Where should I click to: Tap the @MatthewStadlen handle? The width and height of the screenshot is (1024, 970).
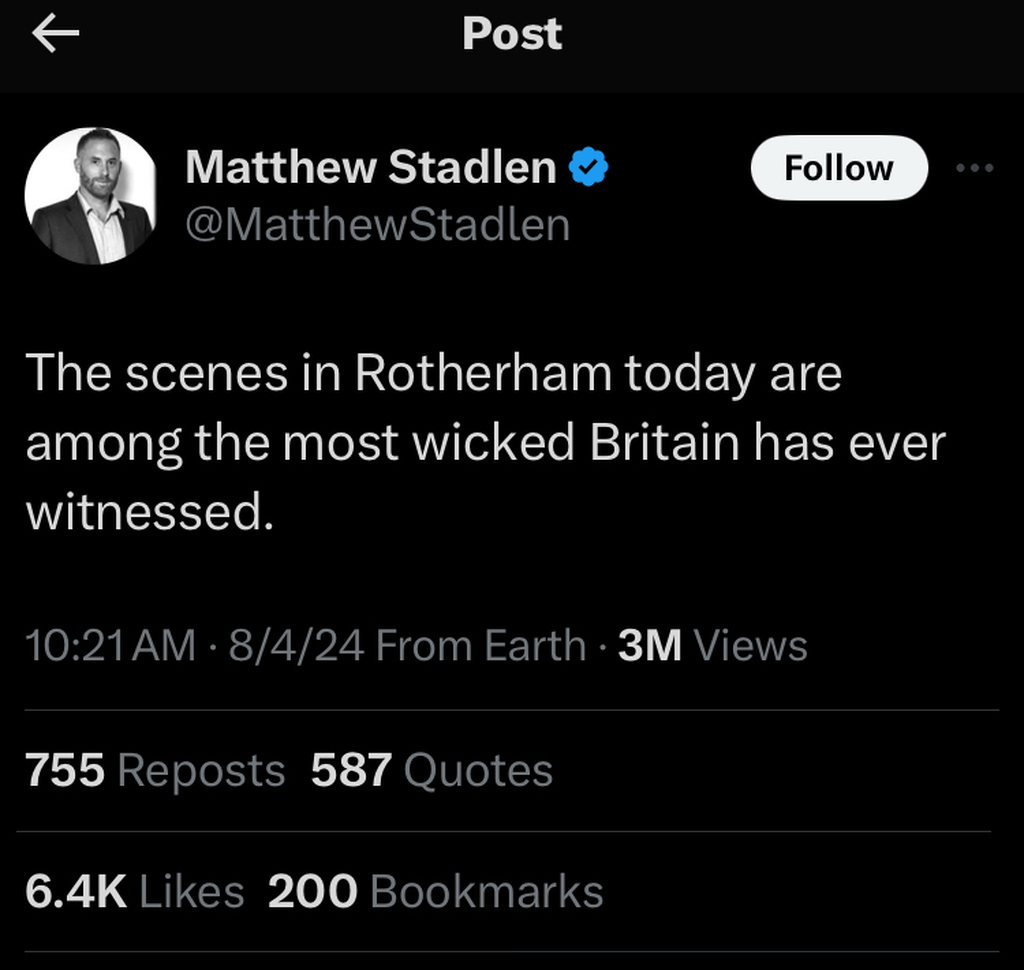[377, 225]
